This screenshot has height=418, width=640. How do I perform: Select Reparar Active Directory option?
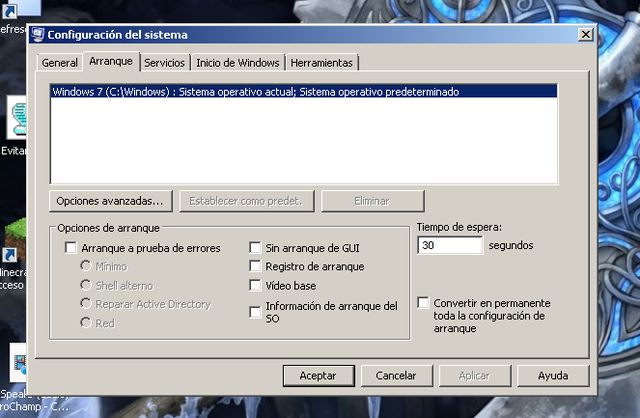point(86,304)
